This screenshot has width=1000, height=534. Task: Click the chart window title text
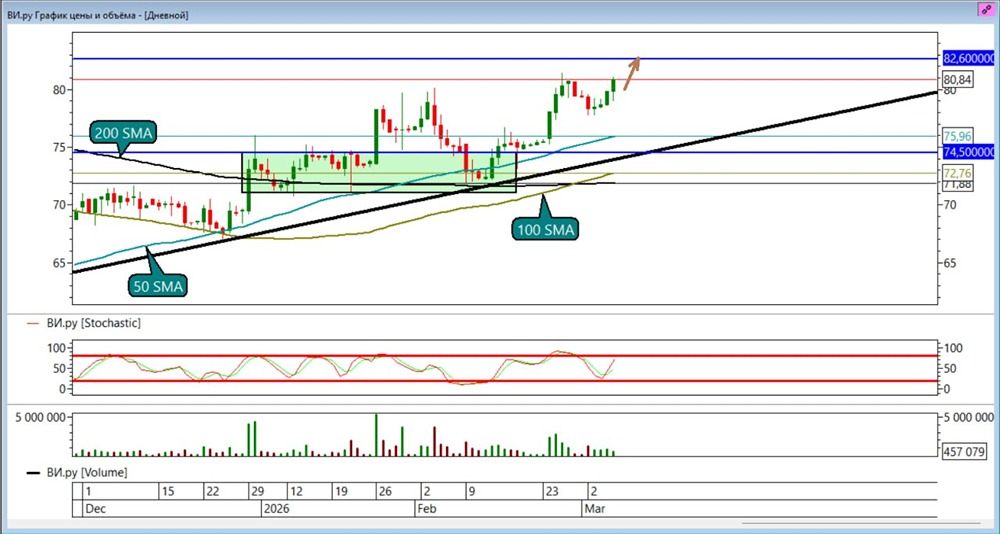point(98,14)
